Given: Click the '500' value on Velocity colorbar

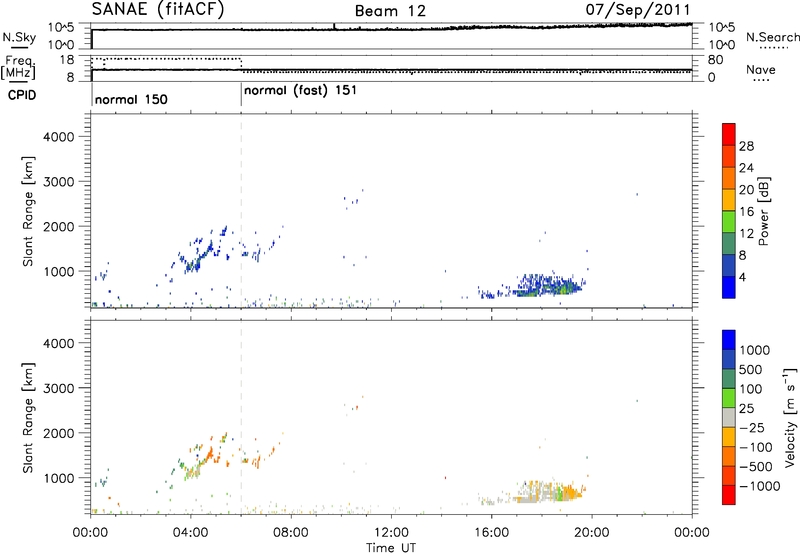Looking at the screenshot, I should coord(751,370).
